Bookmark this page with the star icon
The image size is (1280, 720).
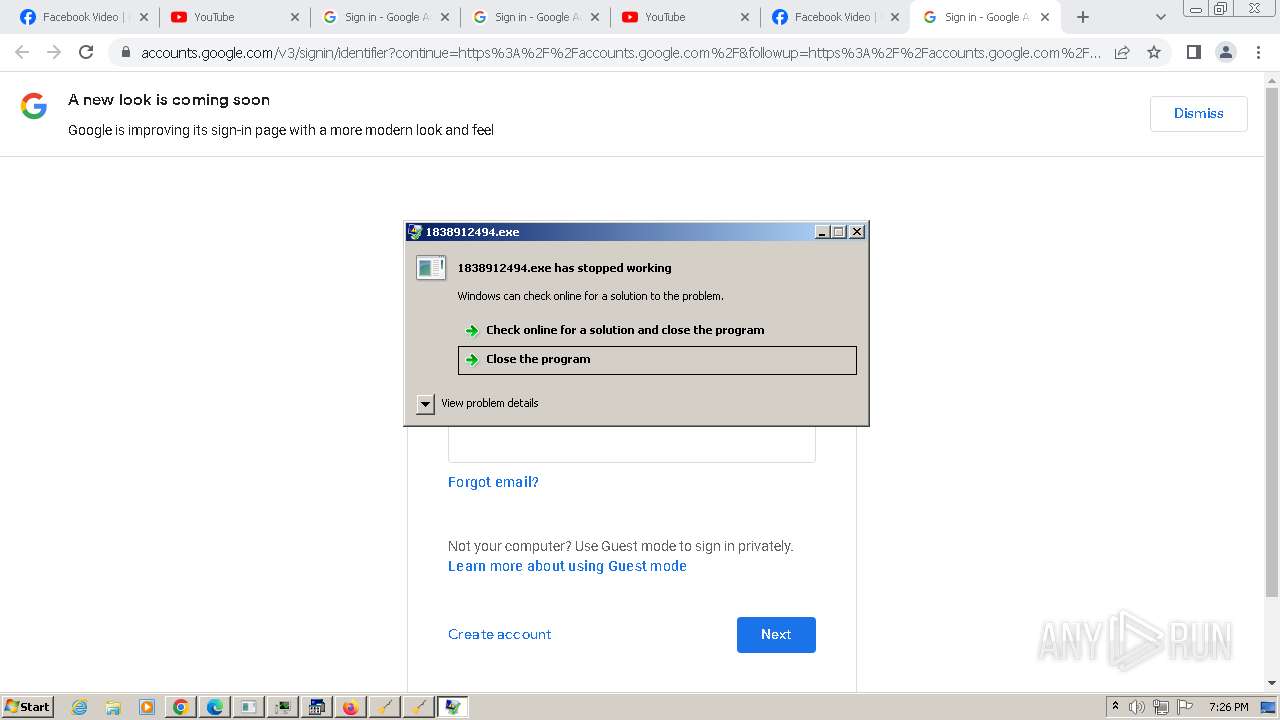pyautogui.click(x=1154, y=53)
